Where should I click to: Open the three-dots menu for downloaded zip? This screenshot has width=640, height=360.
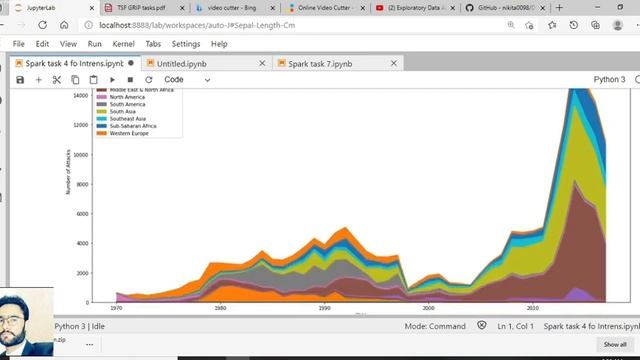pyautogui.click(x=89, y=344)
